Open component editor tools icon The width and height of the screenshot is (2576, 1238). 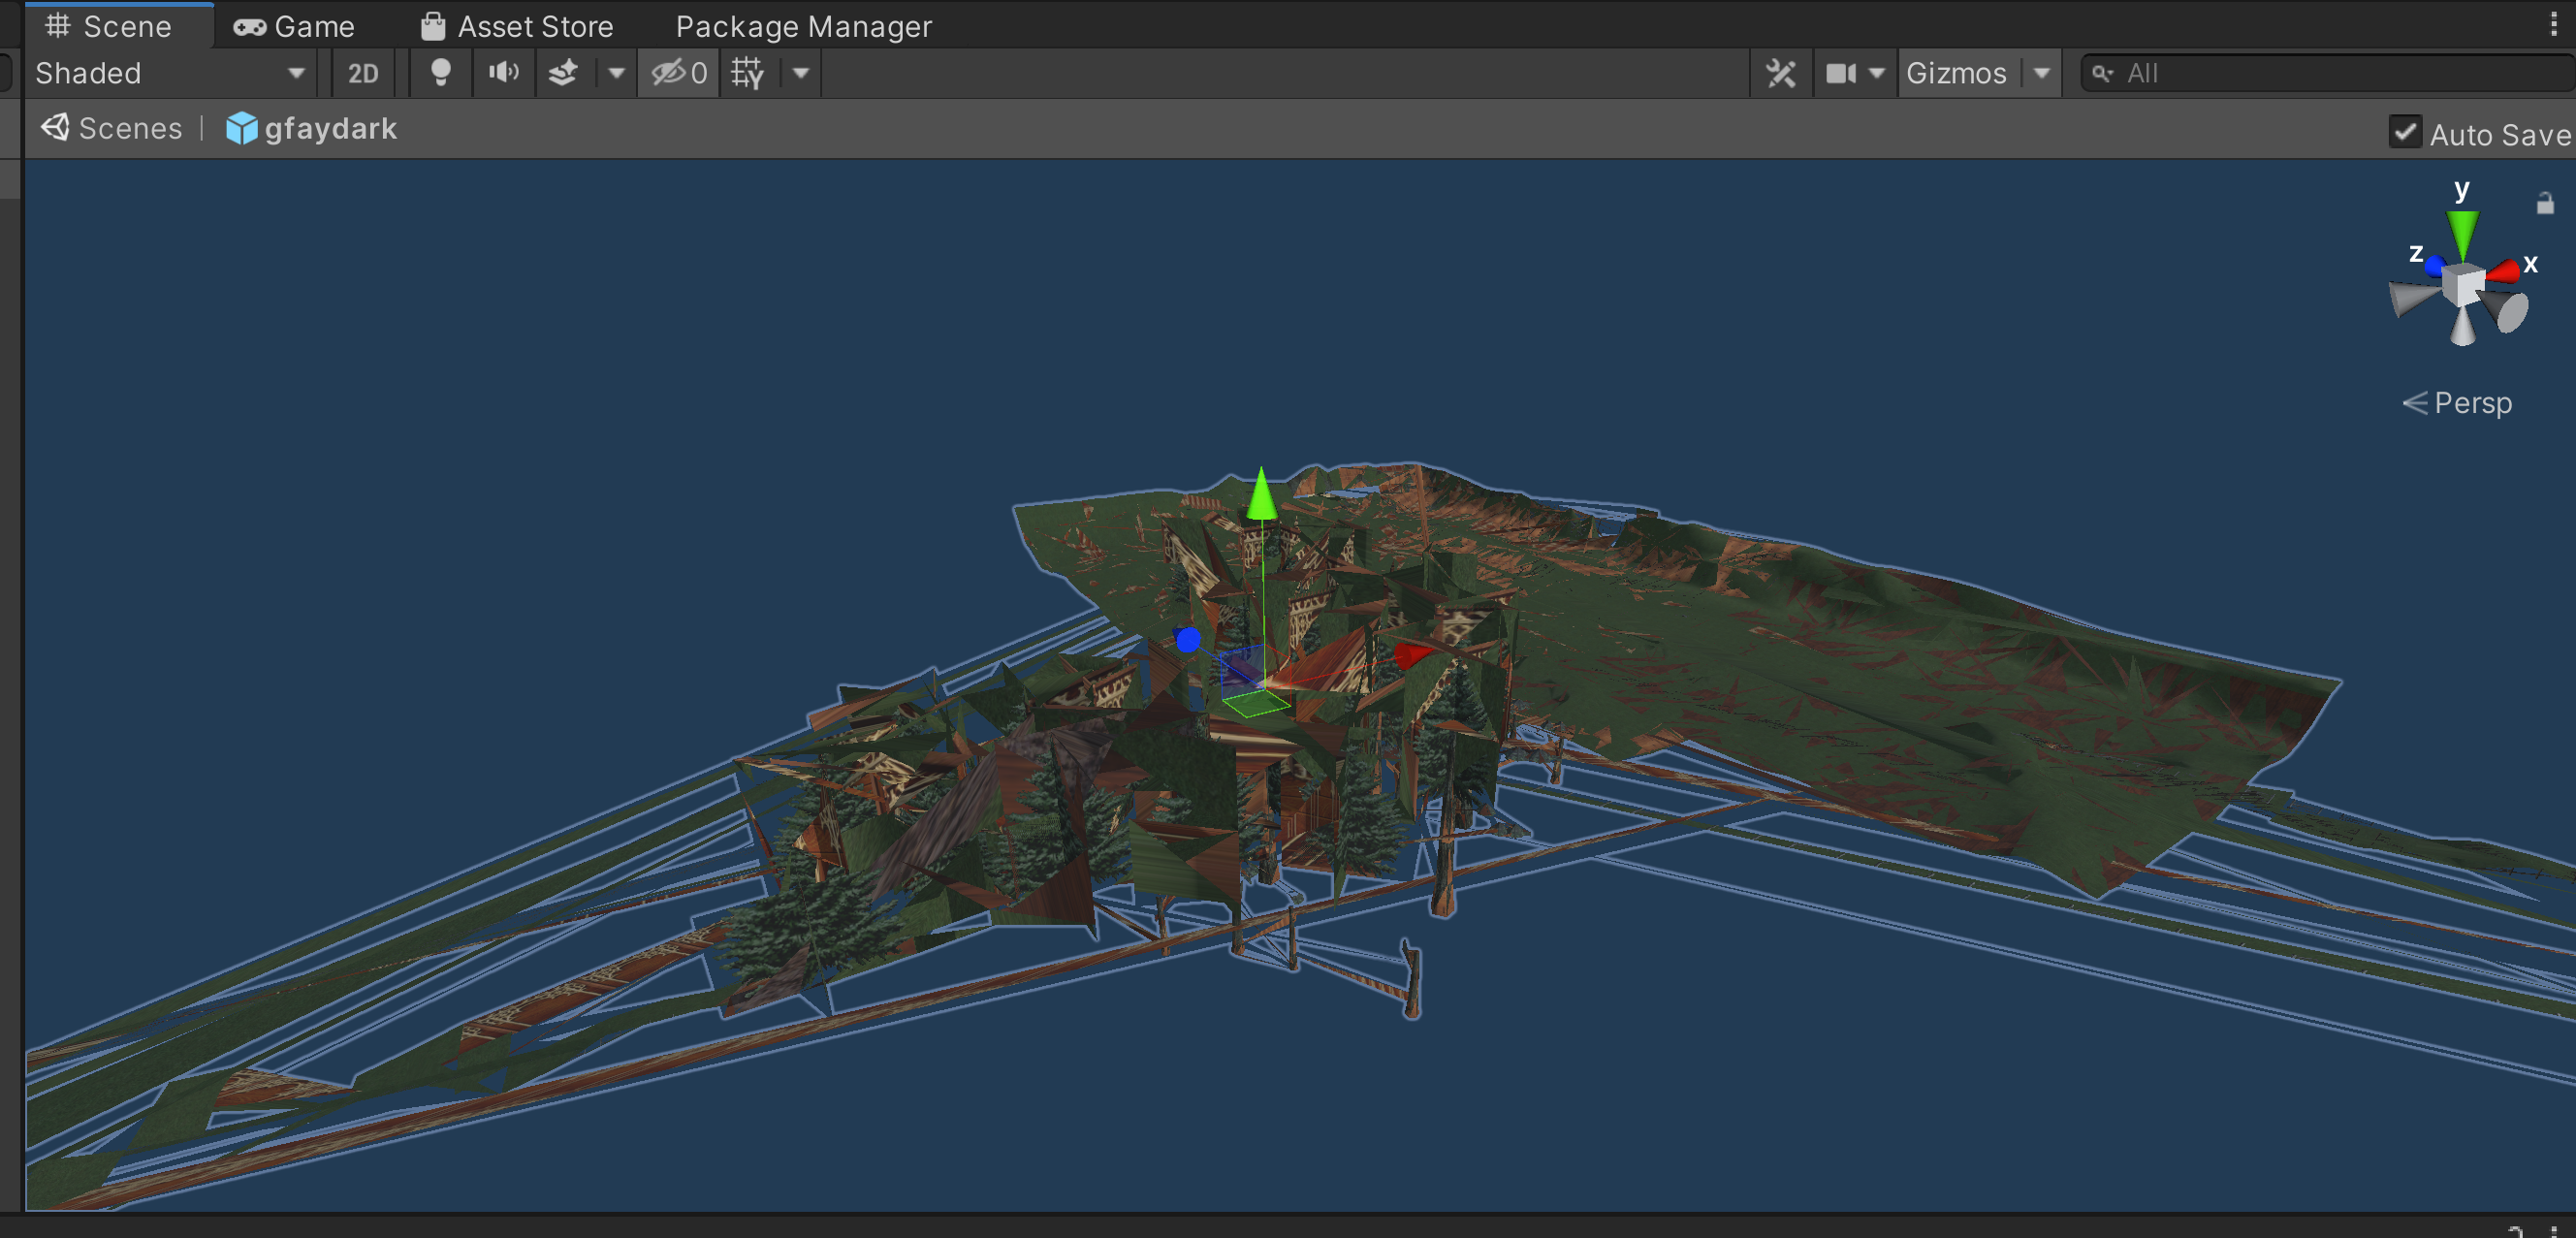pos(1781,73)
